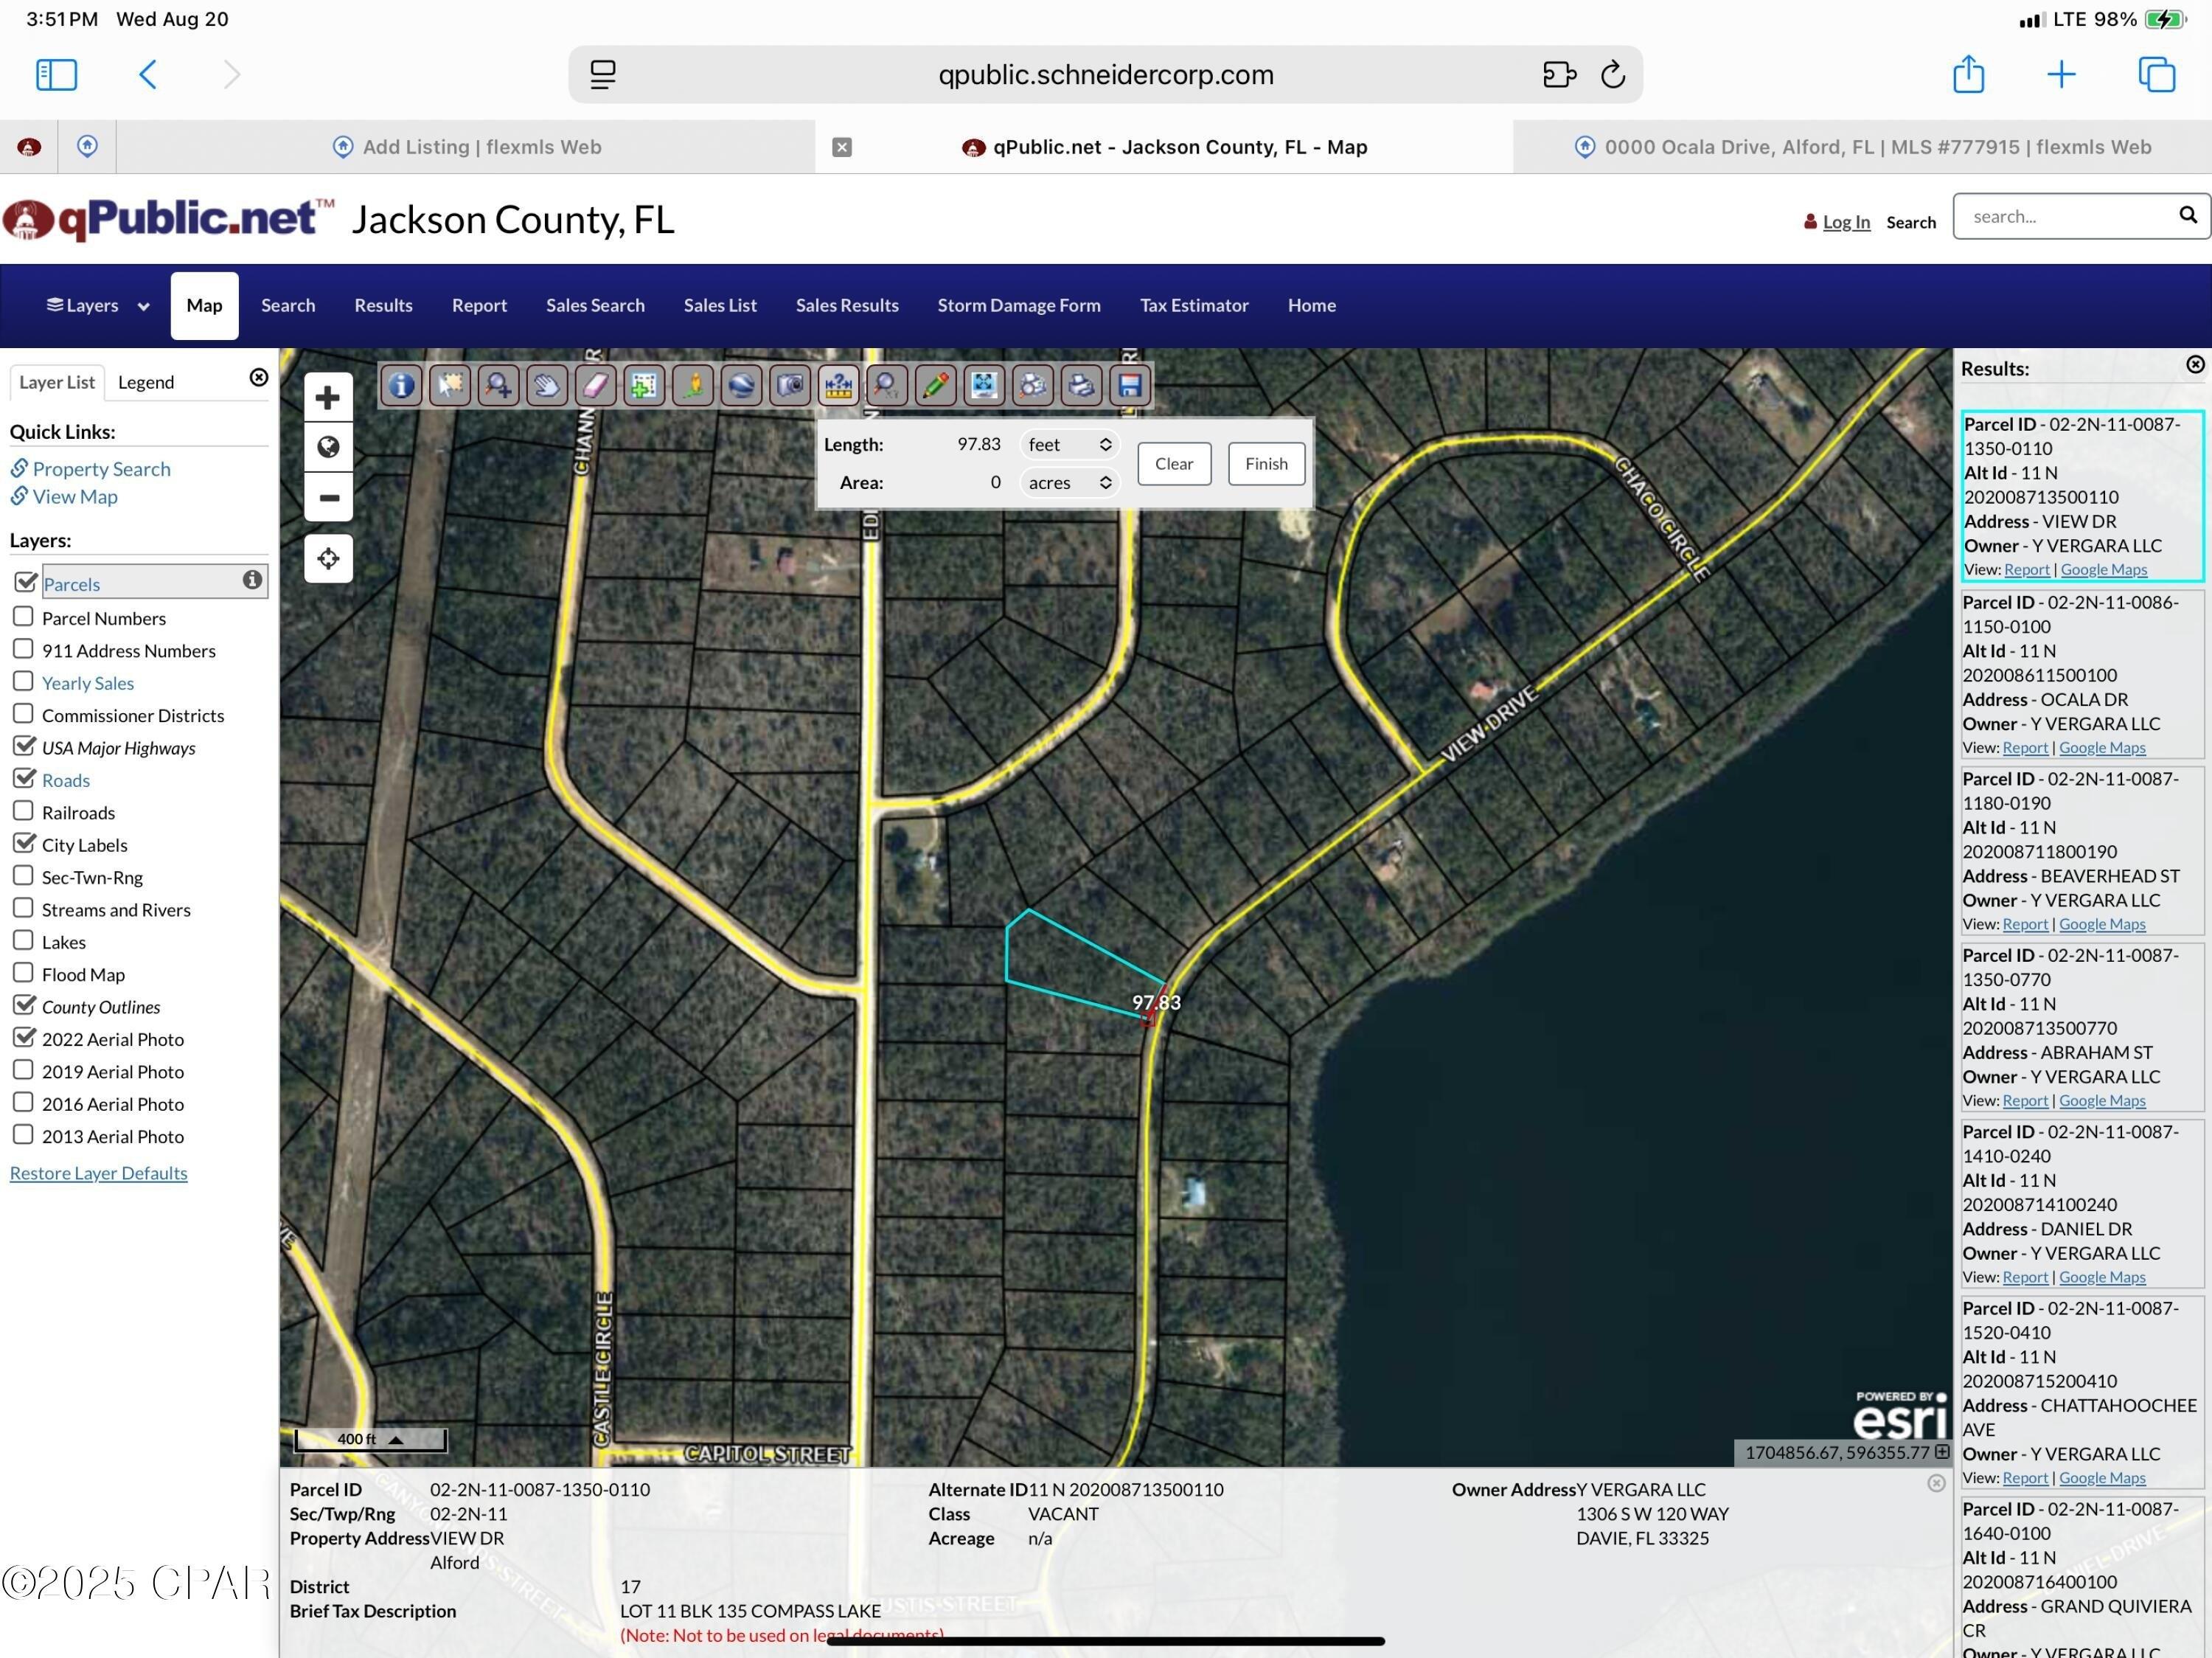Click the Zoom to Full Extent tool
The width and height of the screenshot is (2212, 1658).
pyautogui.click(x=984, y=385)
